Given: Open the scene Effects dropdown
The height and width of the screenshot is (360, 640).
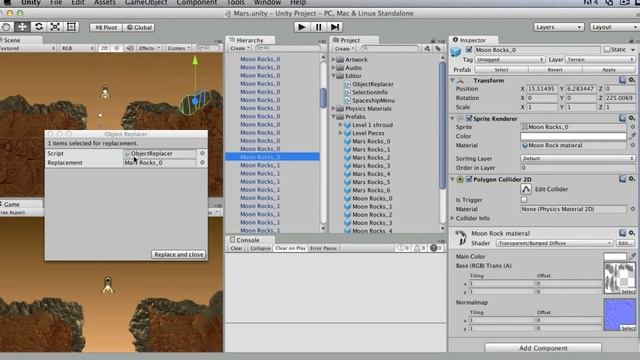Looking at the screenshot, I should coord(149,48).
